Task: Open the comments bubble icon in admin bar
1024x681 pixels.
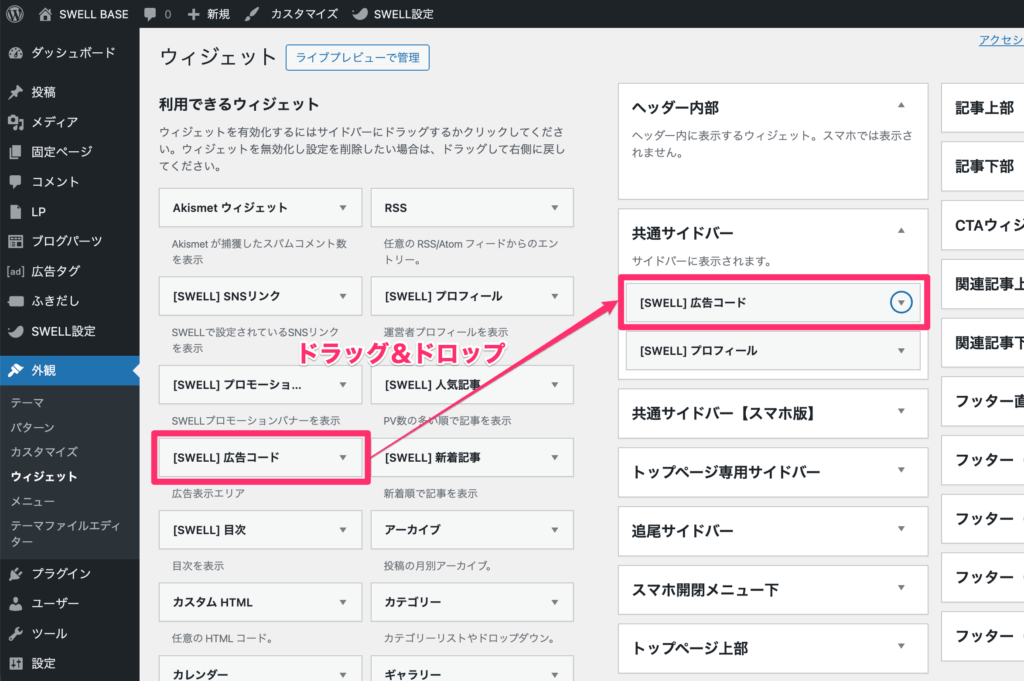Action: [150, 15]
